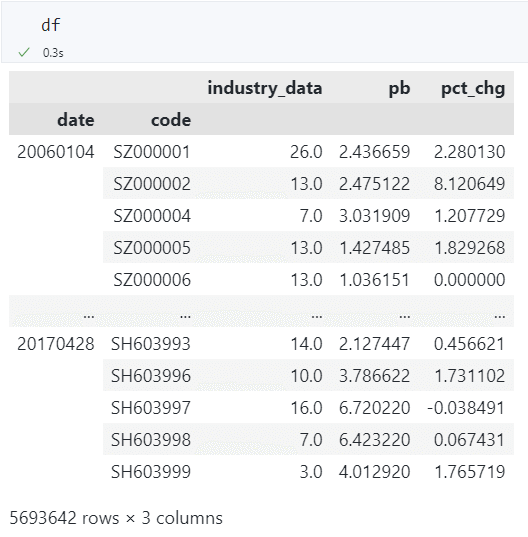Click row code SZ000002
Viewport: 528px width, 537px height.
pyautogui.click(x=152, y=184)
